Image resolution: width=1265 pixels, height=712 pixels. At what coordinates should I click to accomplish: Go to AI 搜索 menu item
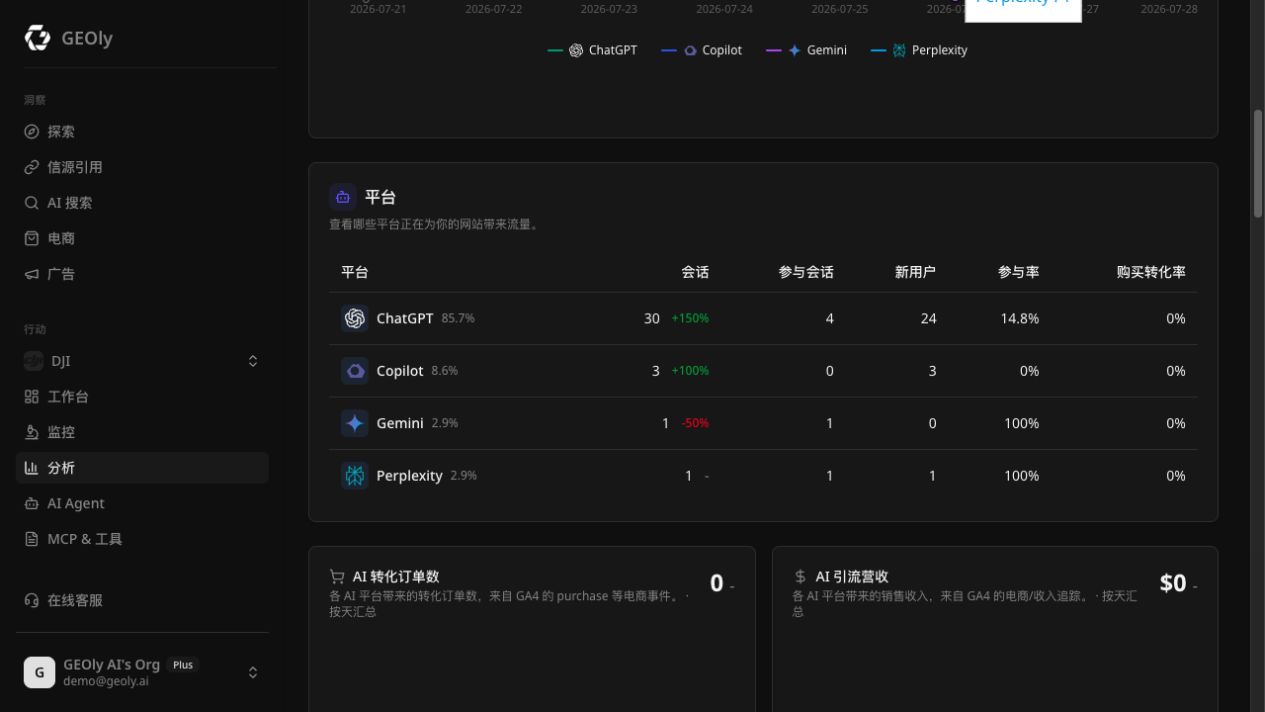pos(142,203)
